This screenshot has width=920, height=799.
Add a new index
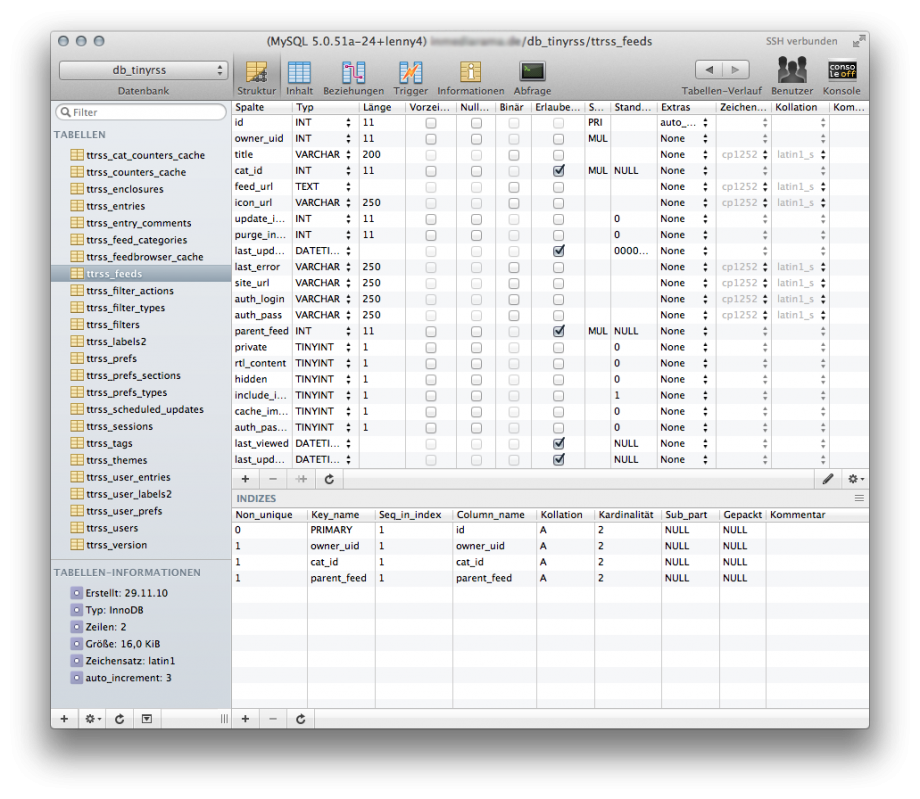point(245,719)
